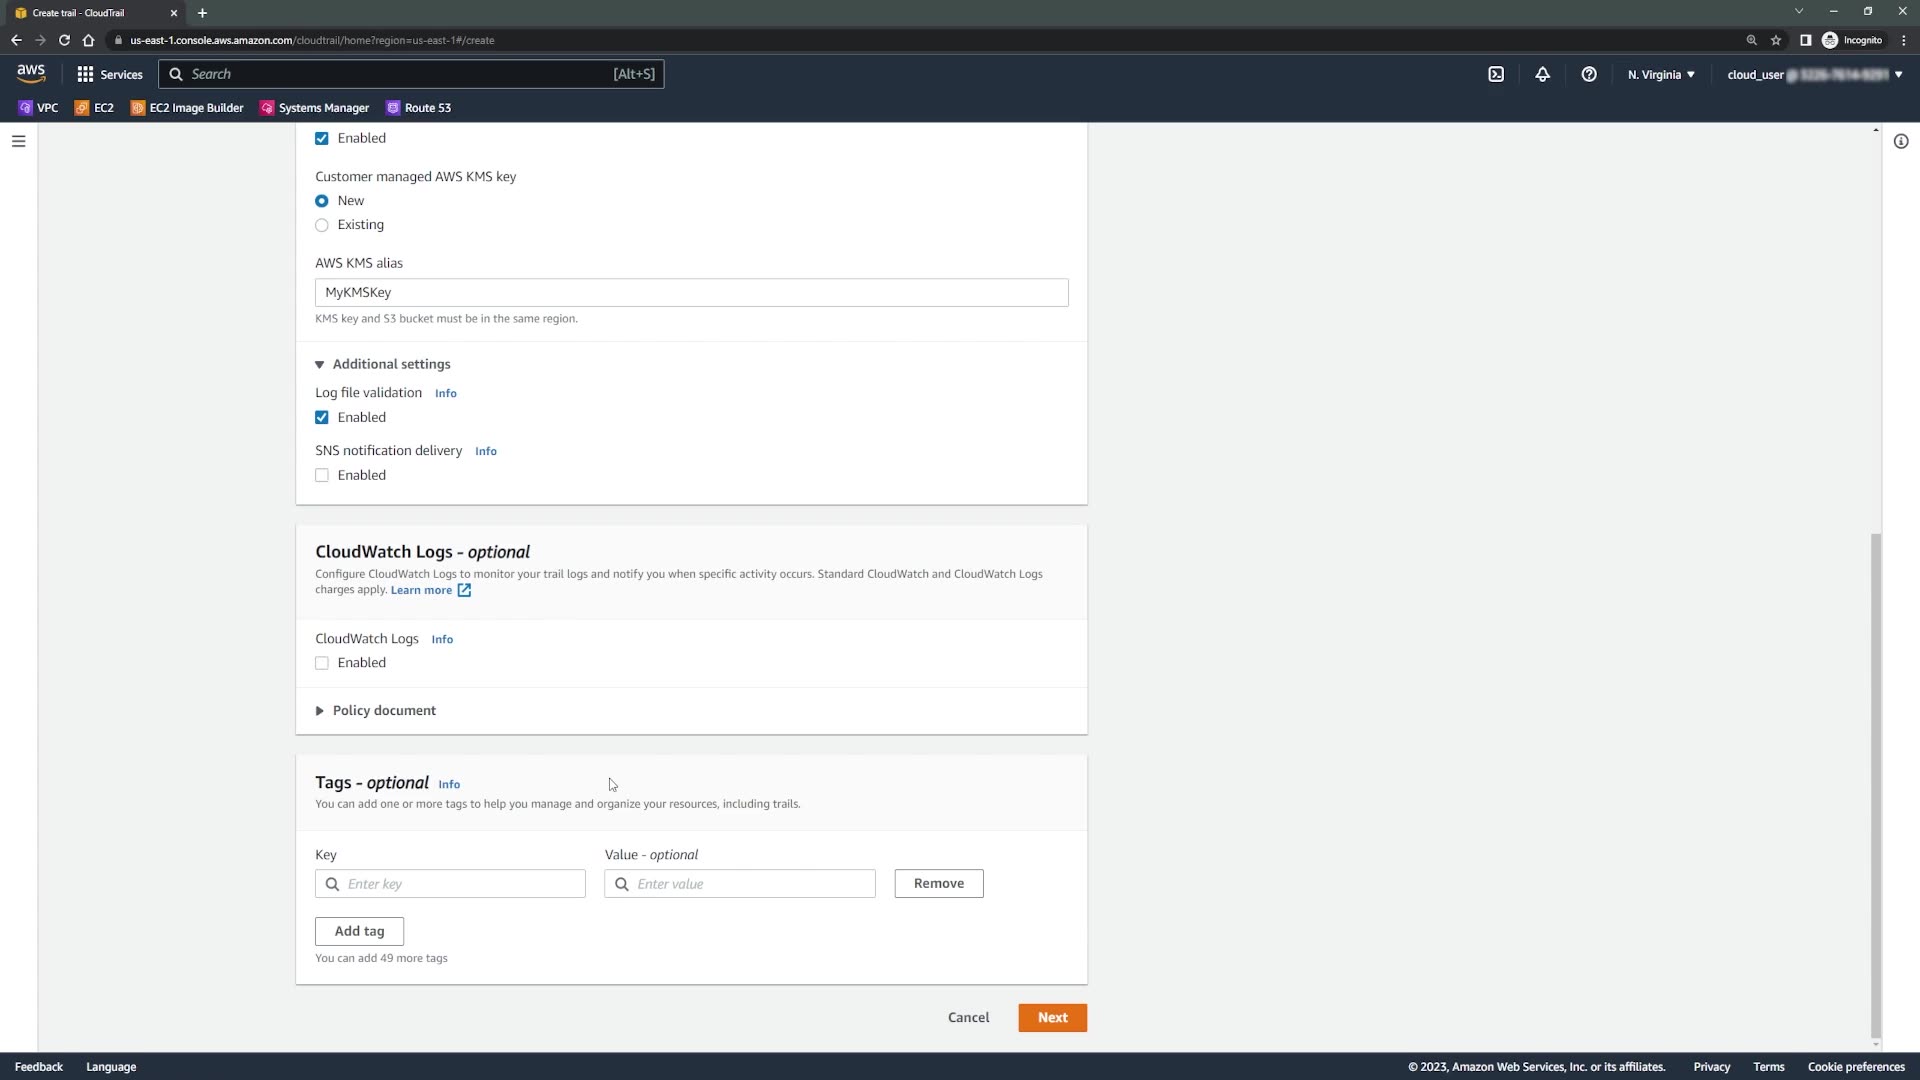
Task: Disable Log file validation checkbox
Action: tap(322, 418)
